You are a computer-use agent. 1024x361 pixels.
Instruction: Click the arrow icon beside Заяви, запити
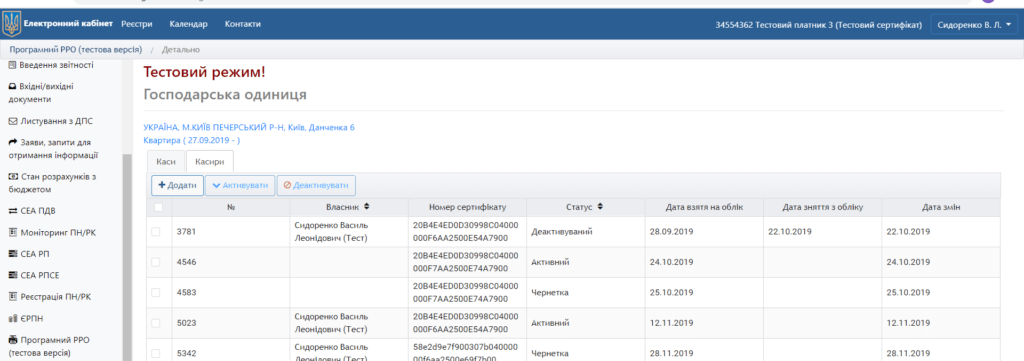click(x=12, y=142)
